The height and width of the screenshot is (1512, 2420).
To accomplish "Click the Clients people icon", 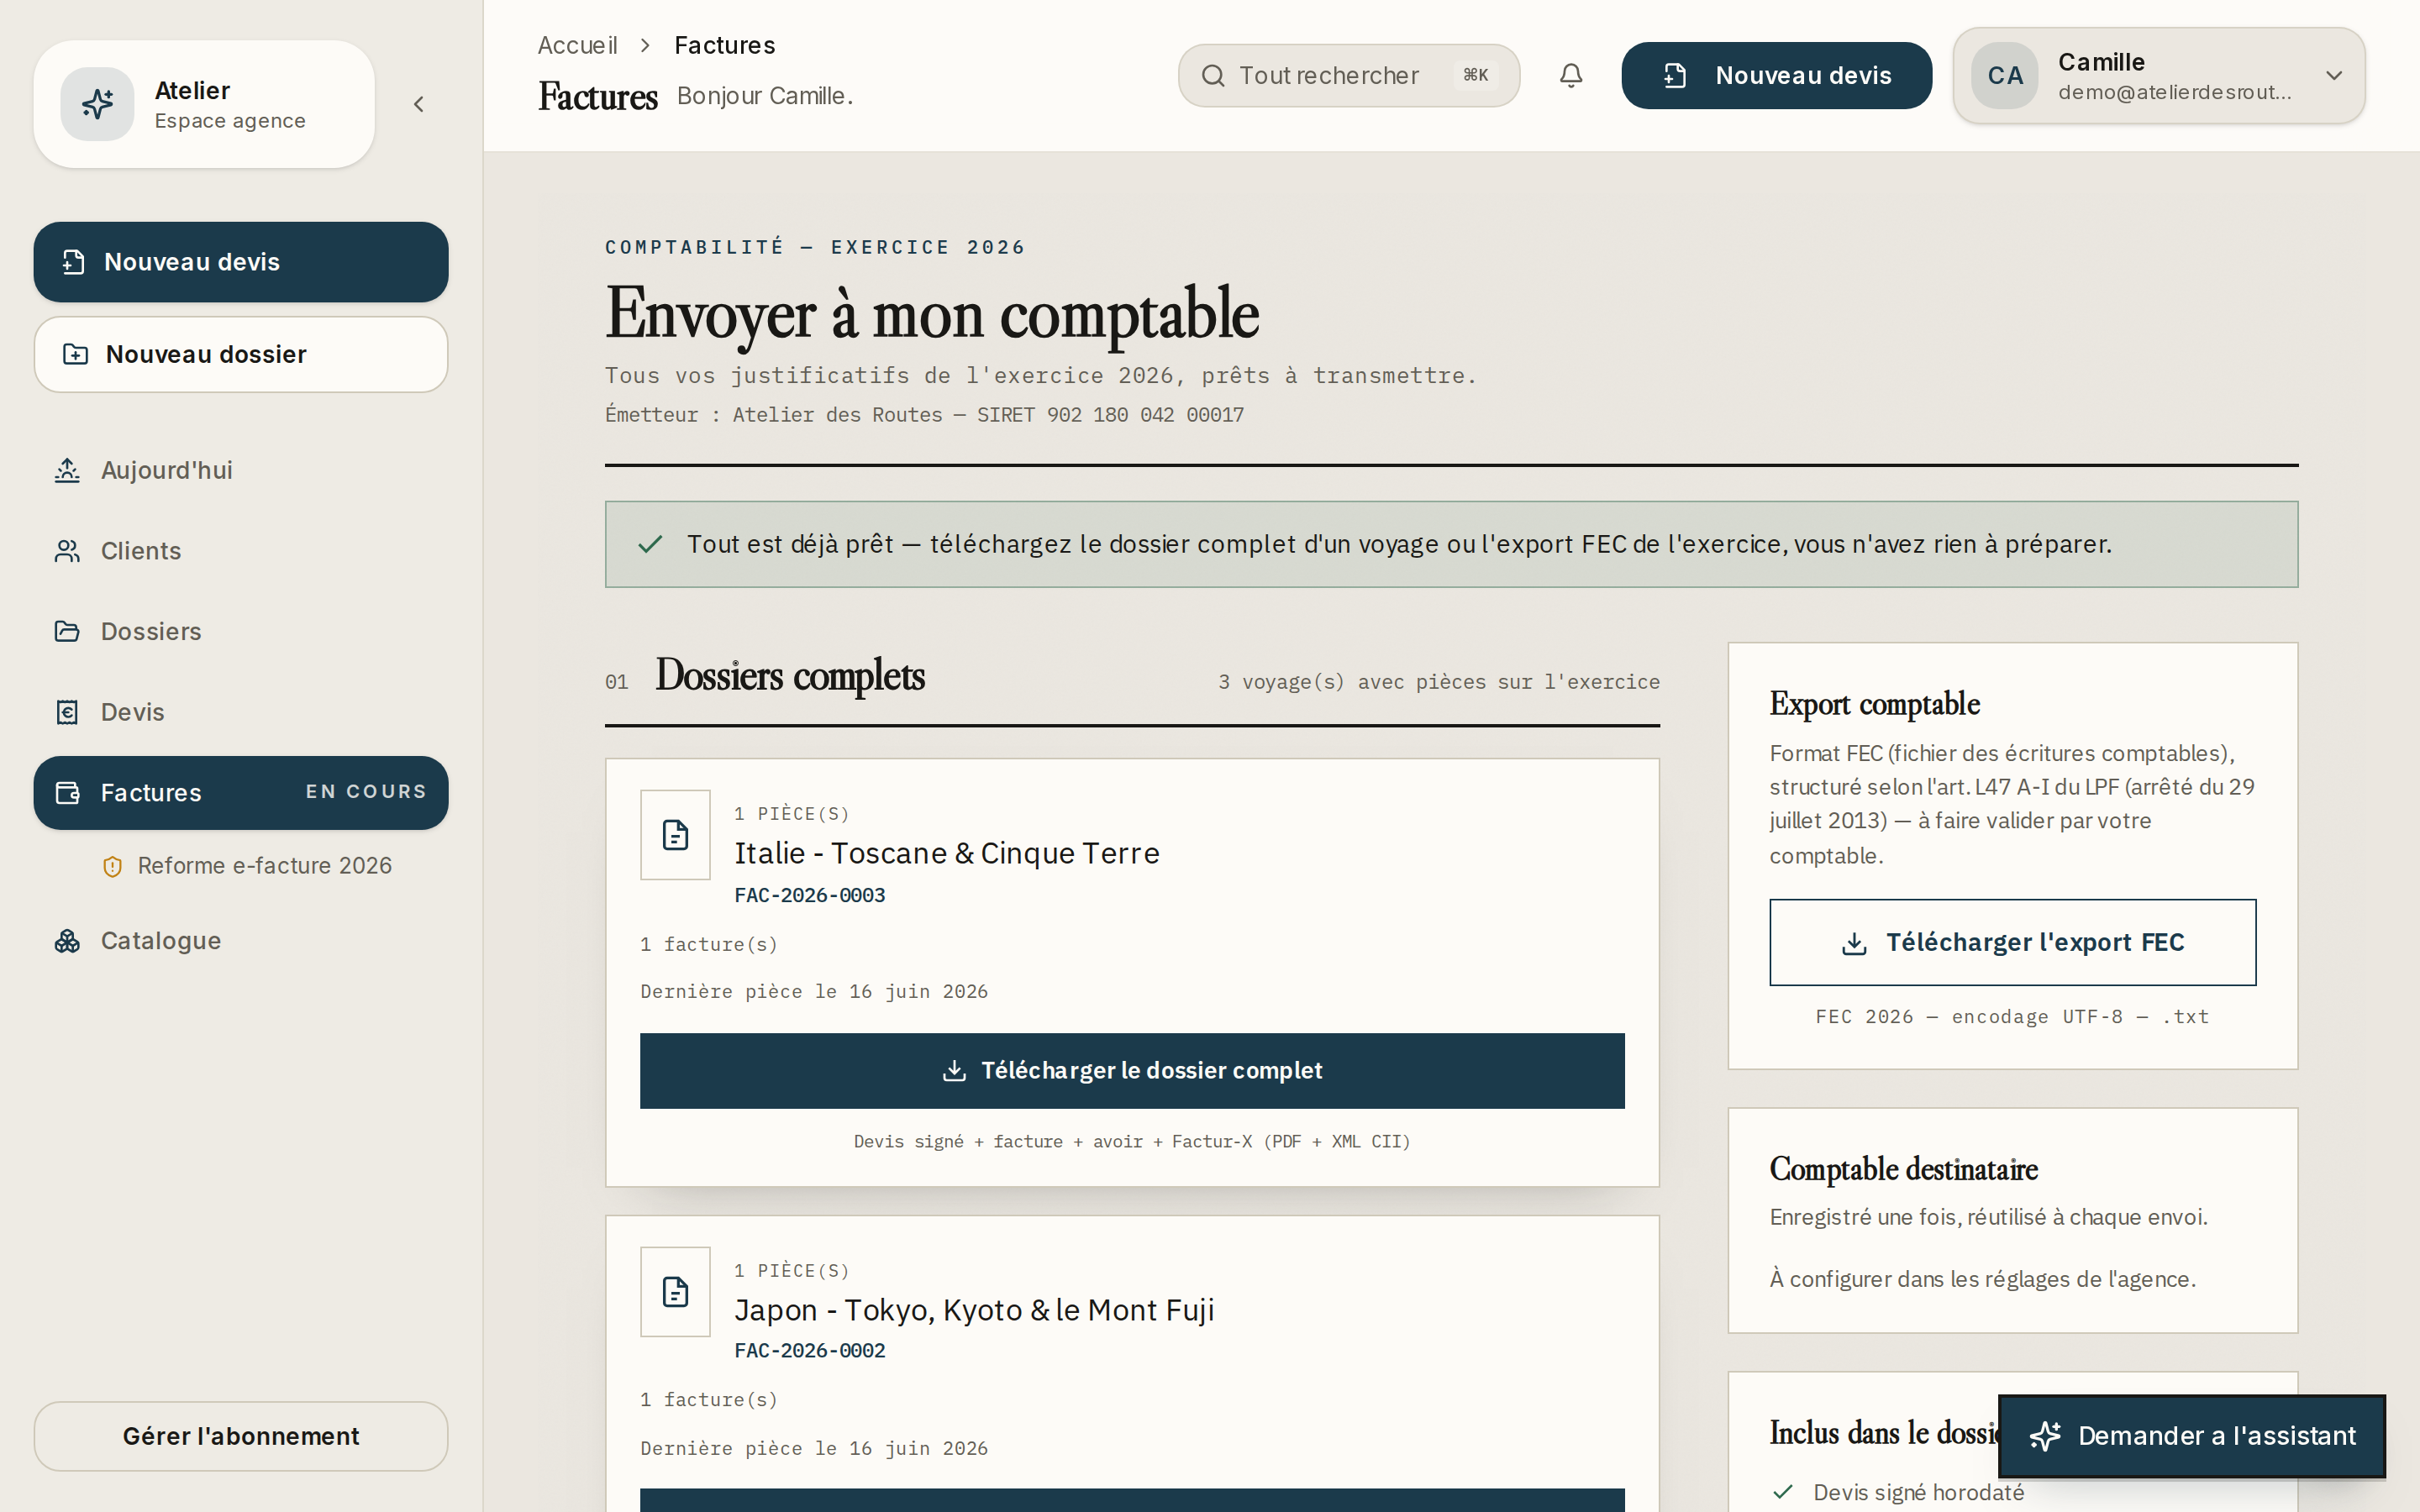I will coord(67,551).
